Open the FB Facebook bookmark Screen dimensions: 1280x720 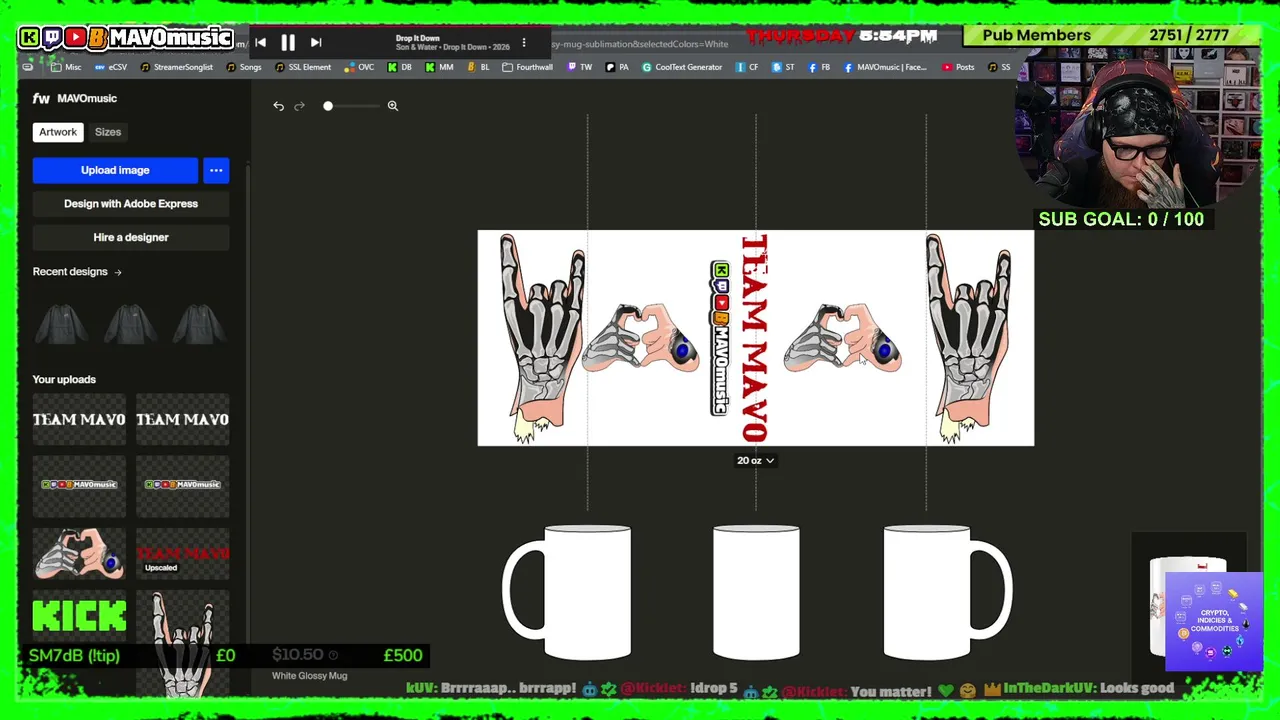(820, 67)
